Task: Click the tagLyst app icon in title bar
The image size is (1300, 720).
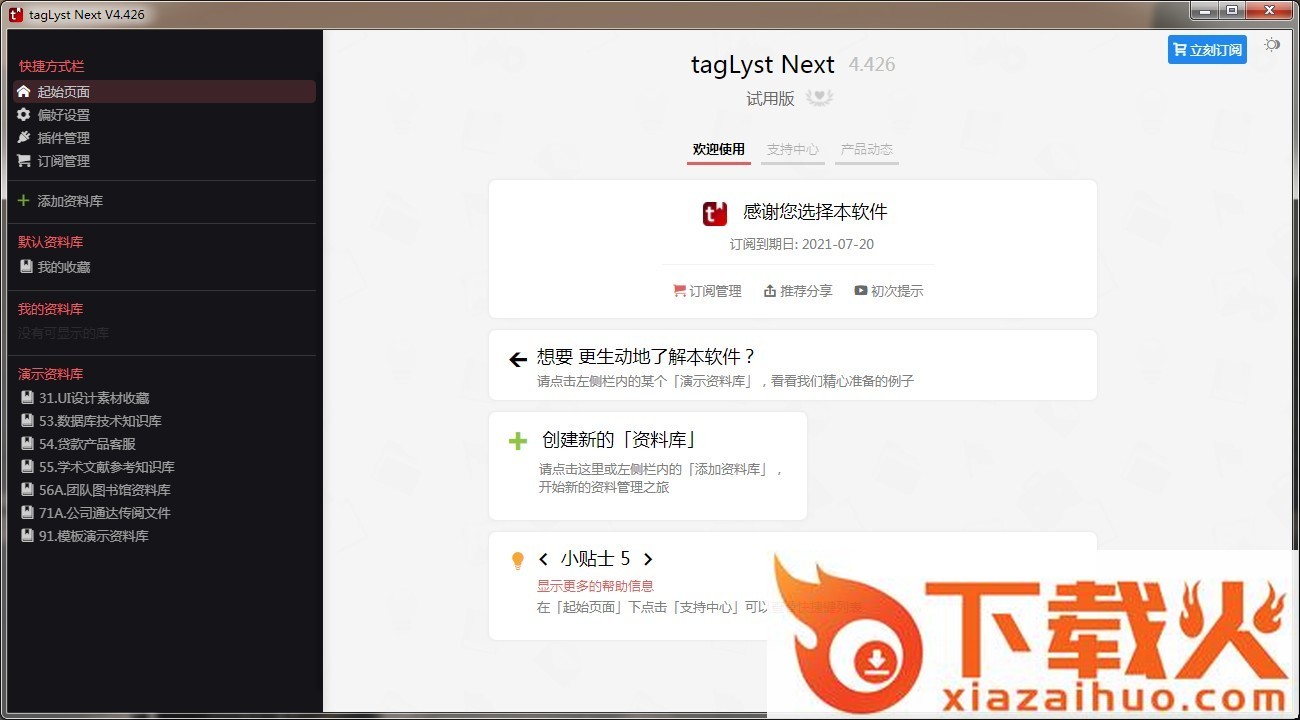Action: pyautogui.click(x=15, y=14)
